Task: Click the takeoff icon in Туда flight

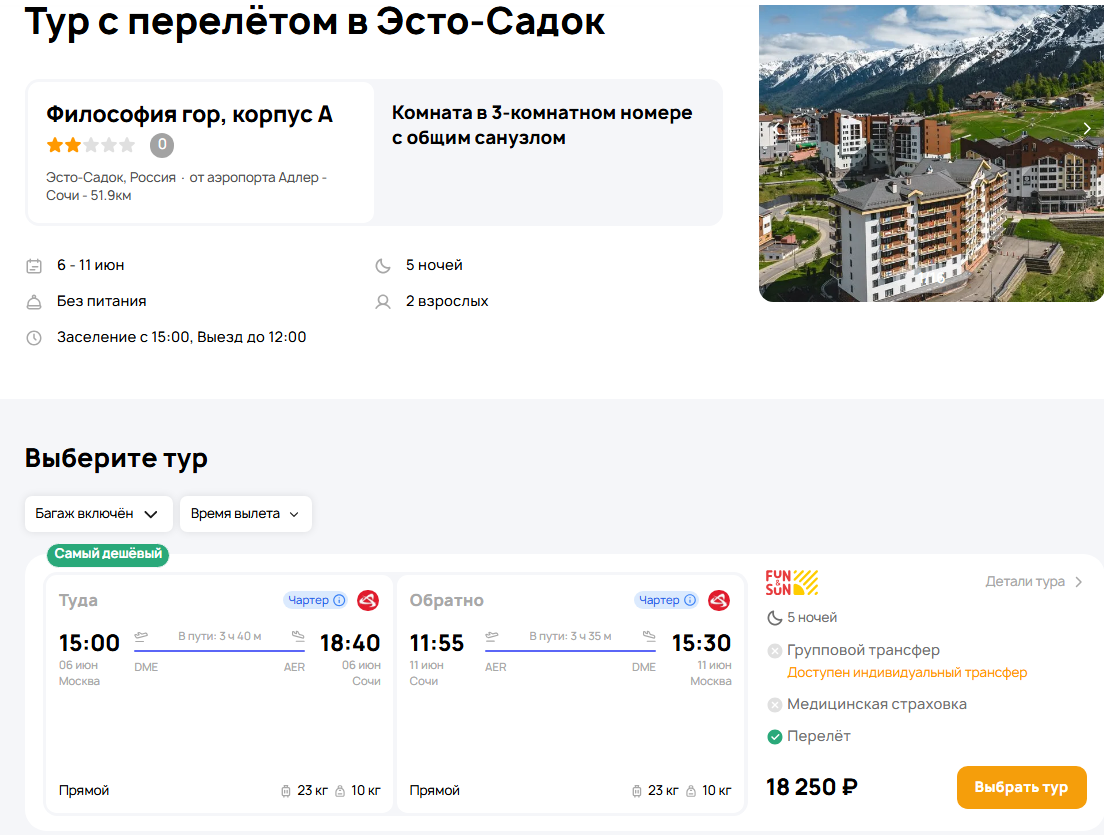Action: (141, 636)
